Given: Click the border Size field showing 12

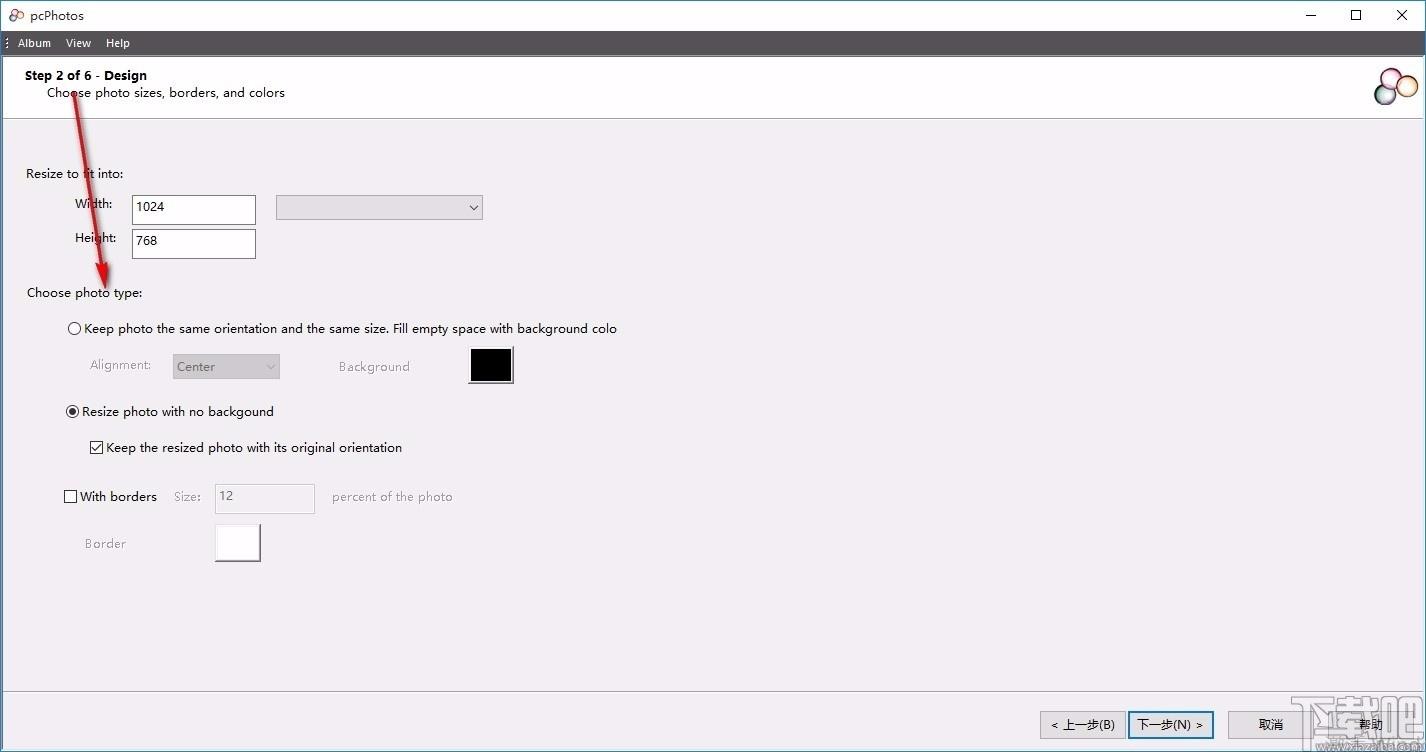Looking at the screenshot, I should (x=265, y=499).
